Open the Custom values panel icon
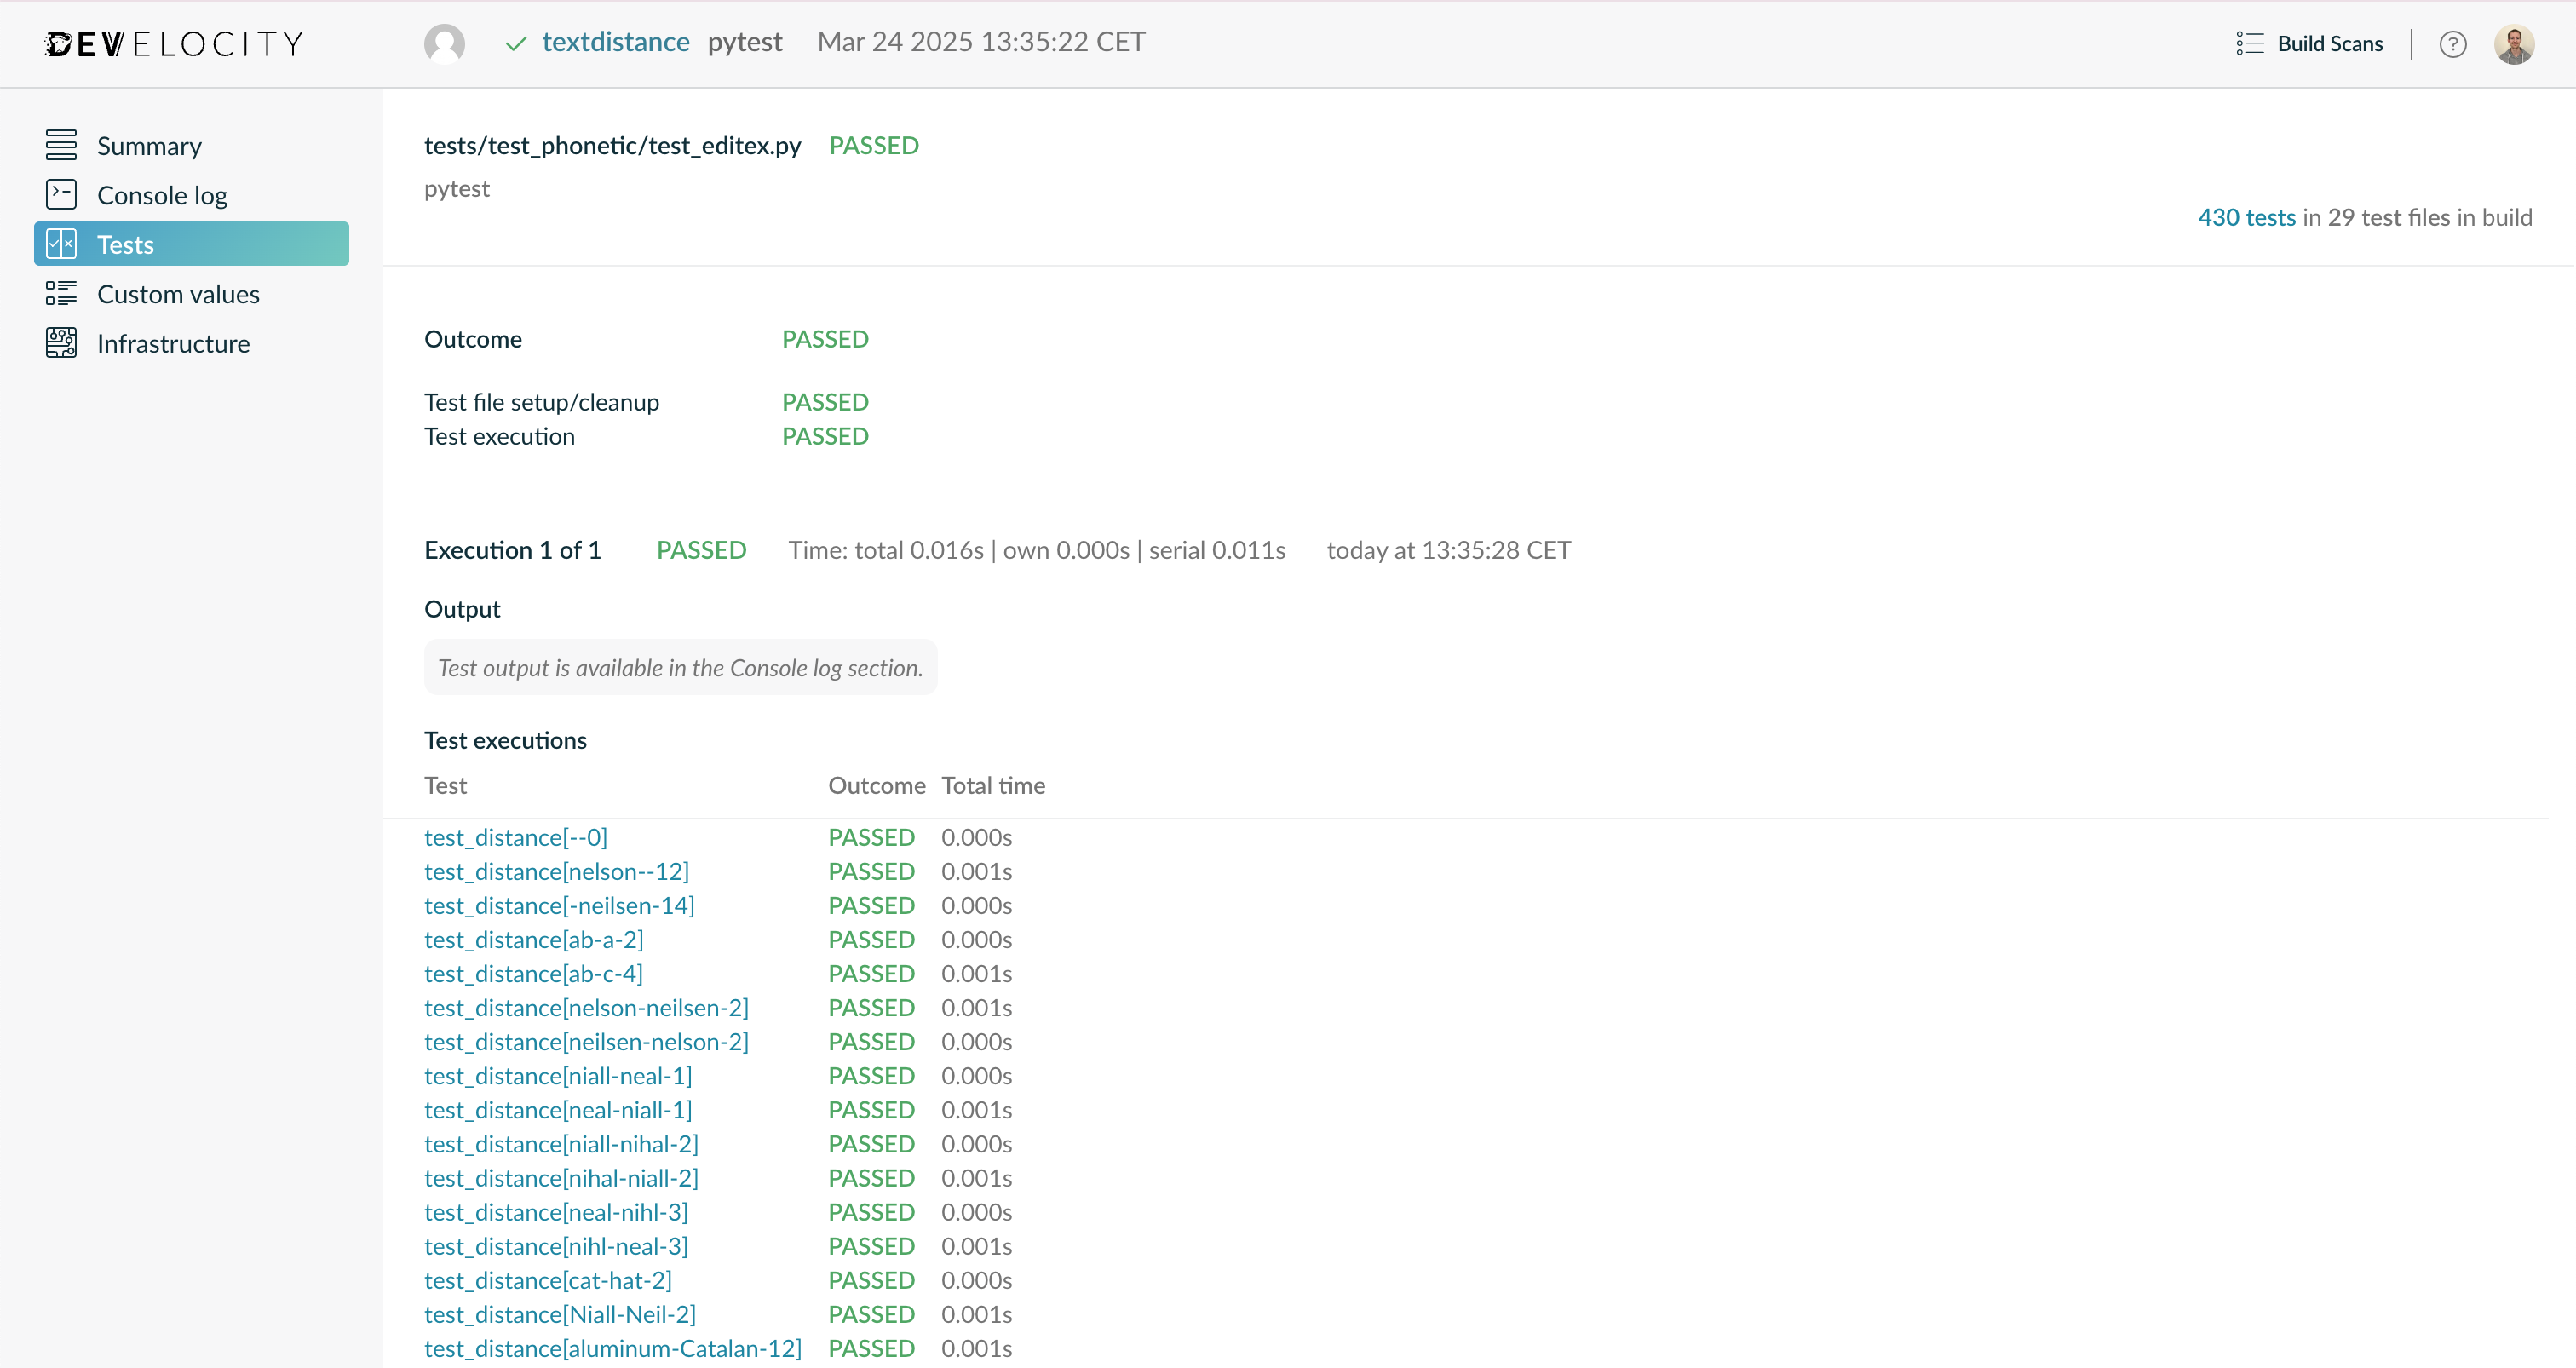 coord(61,293)
